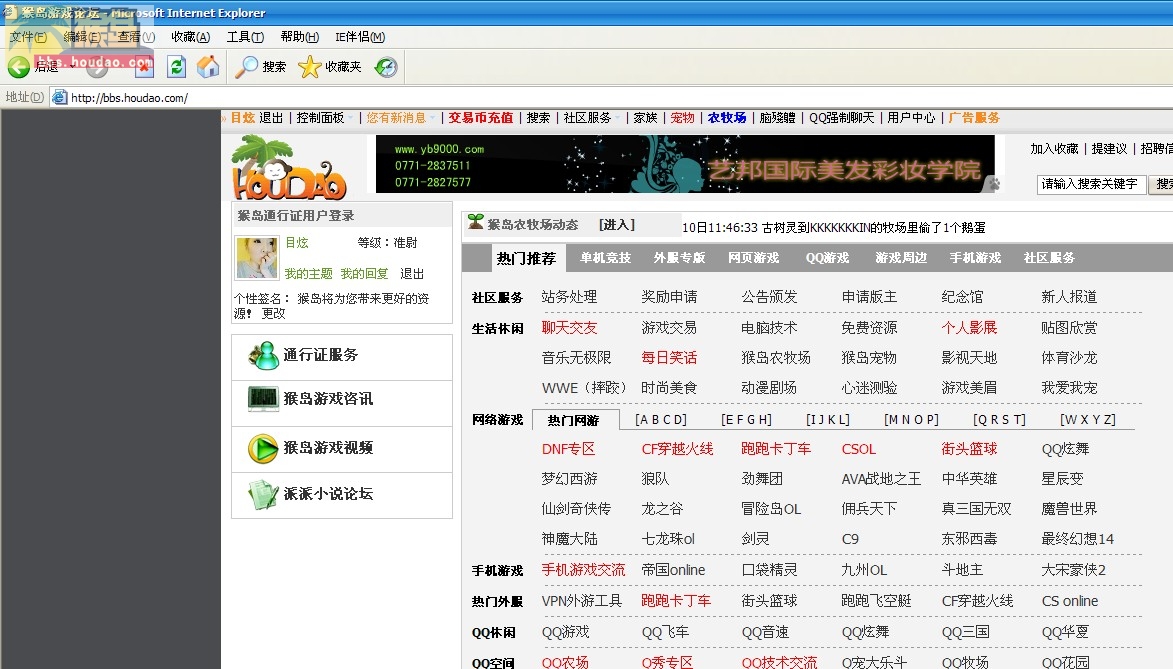Click the green Back arrow icon

click(x=19, y=67)
